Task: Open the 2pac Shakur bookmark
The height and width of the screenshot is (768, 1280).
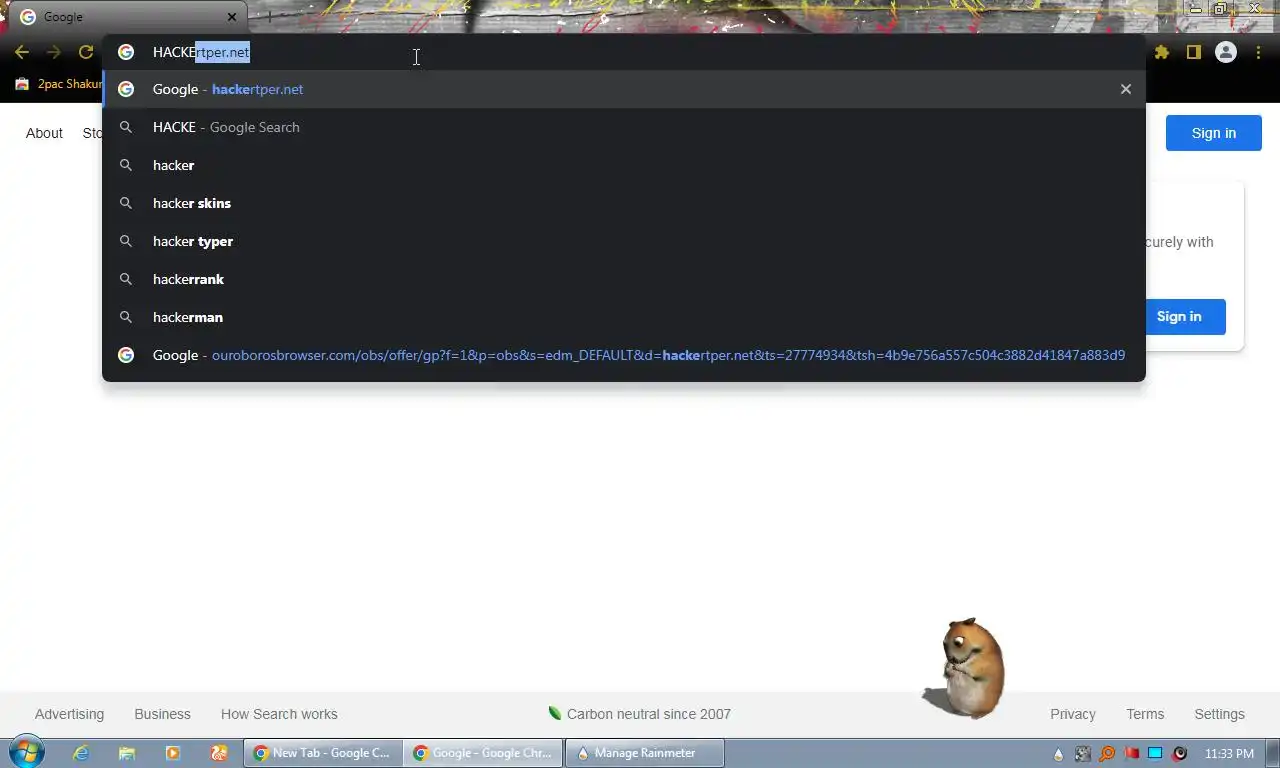Action: [x=59, y=84]
